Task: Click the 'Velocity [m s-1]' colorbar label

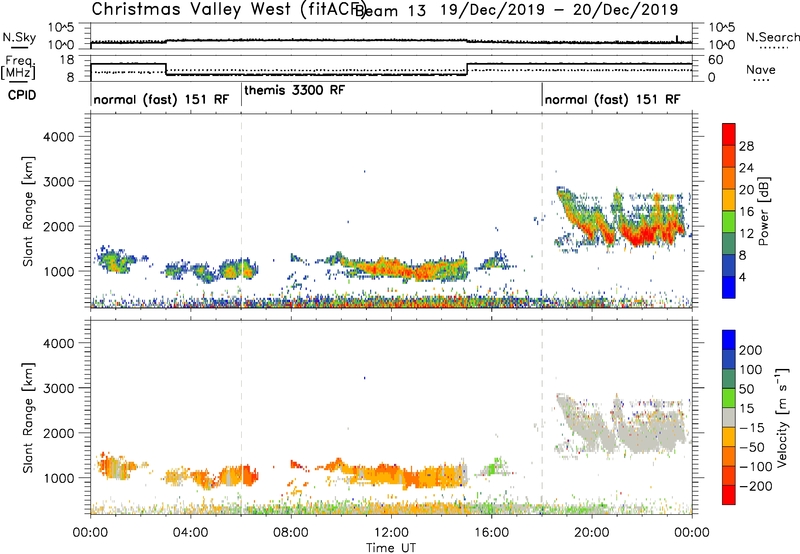Action: (782, 417)
